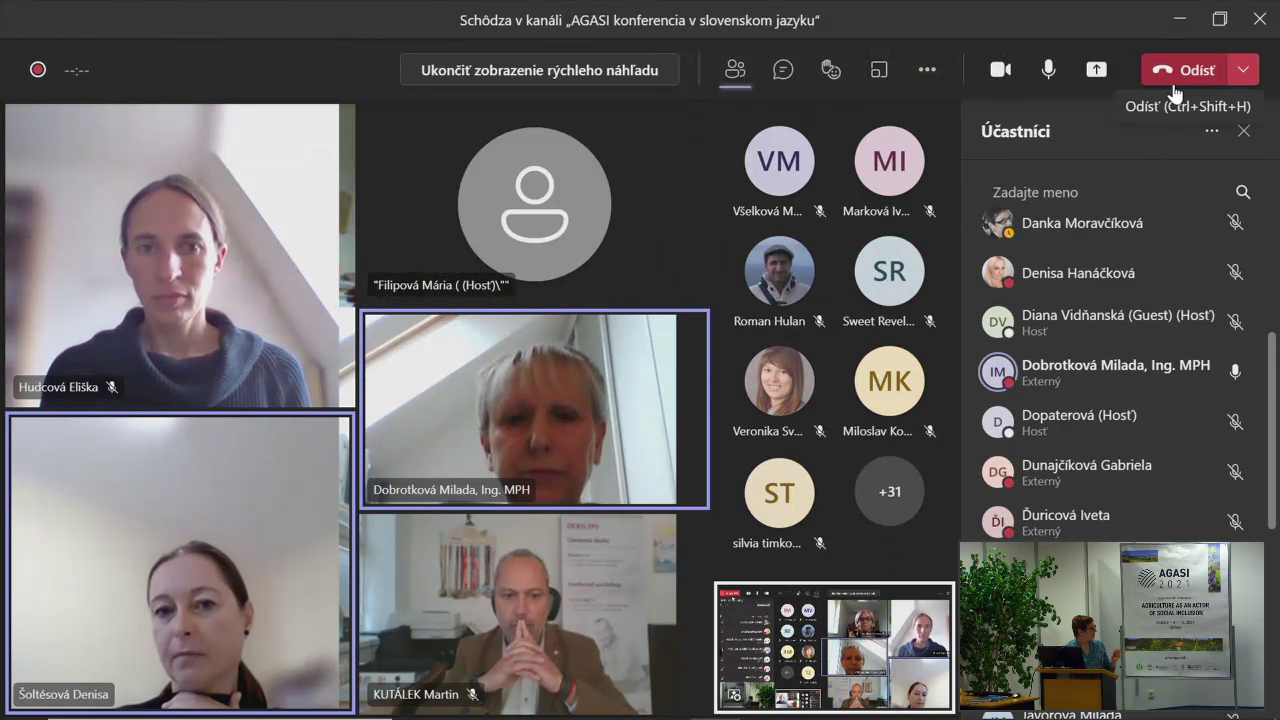Open the participants panel icon in toolbar
This screenshot has width=1280, height=720.
click(x=735, y=69)
